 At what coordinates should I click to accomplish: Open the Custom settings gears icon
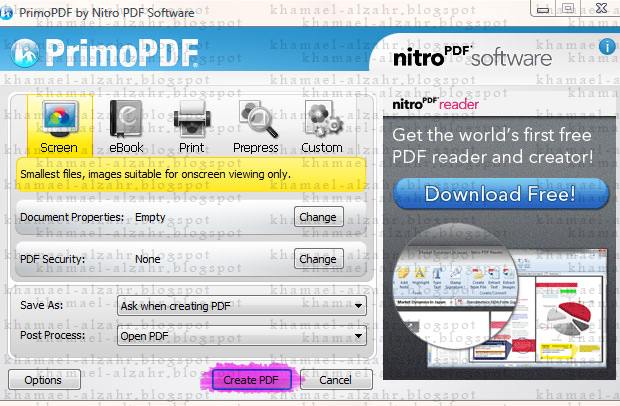click(x=323, y=119)
